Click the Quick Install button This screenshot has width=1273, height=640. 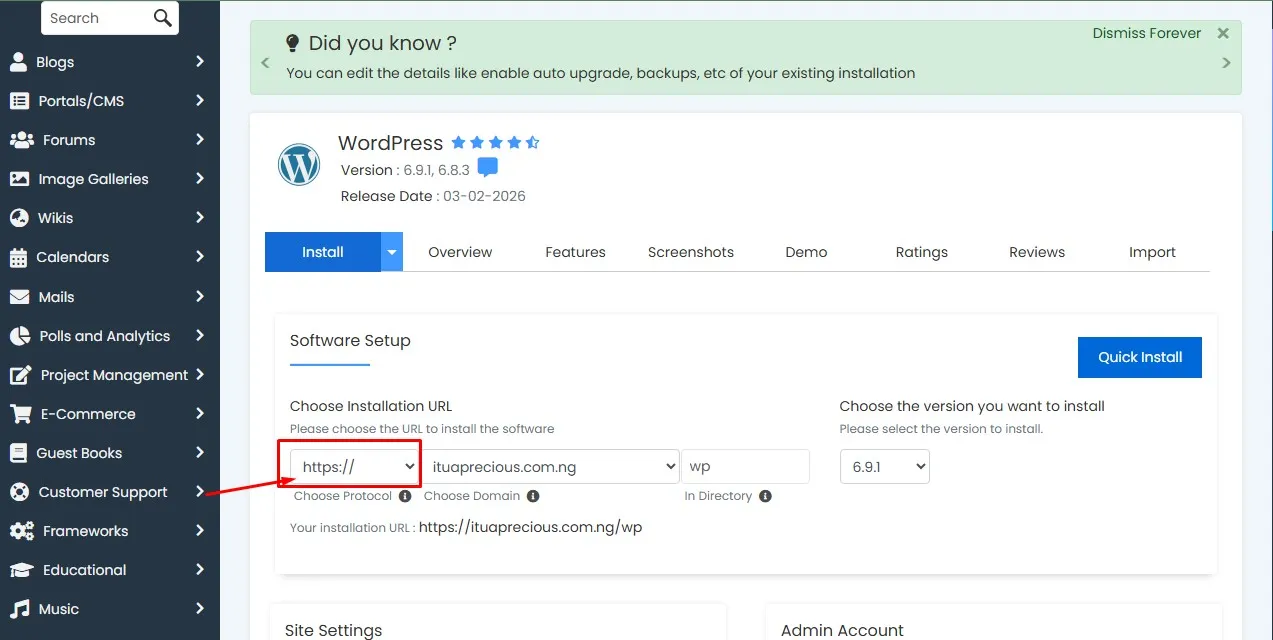(x=1139, y=357)
